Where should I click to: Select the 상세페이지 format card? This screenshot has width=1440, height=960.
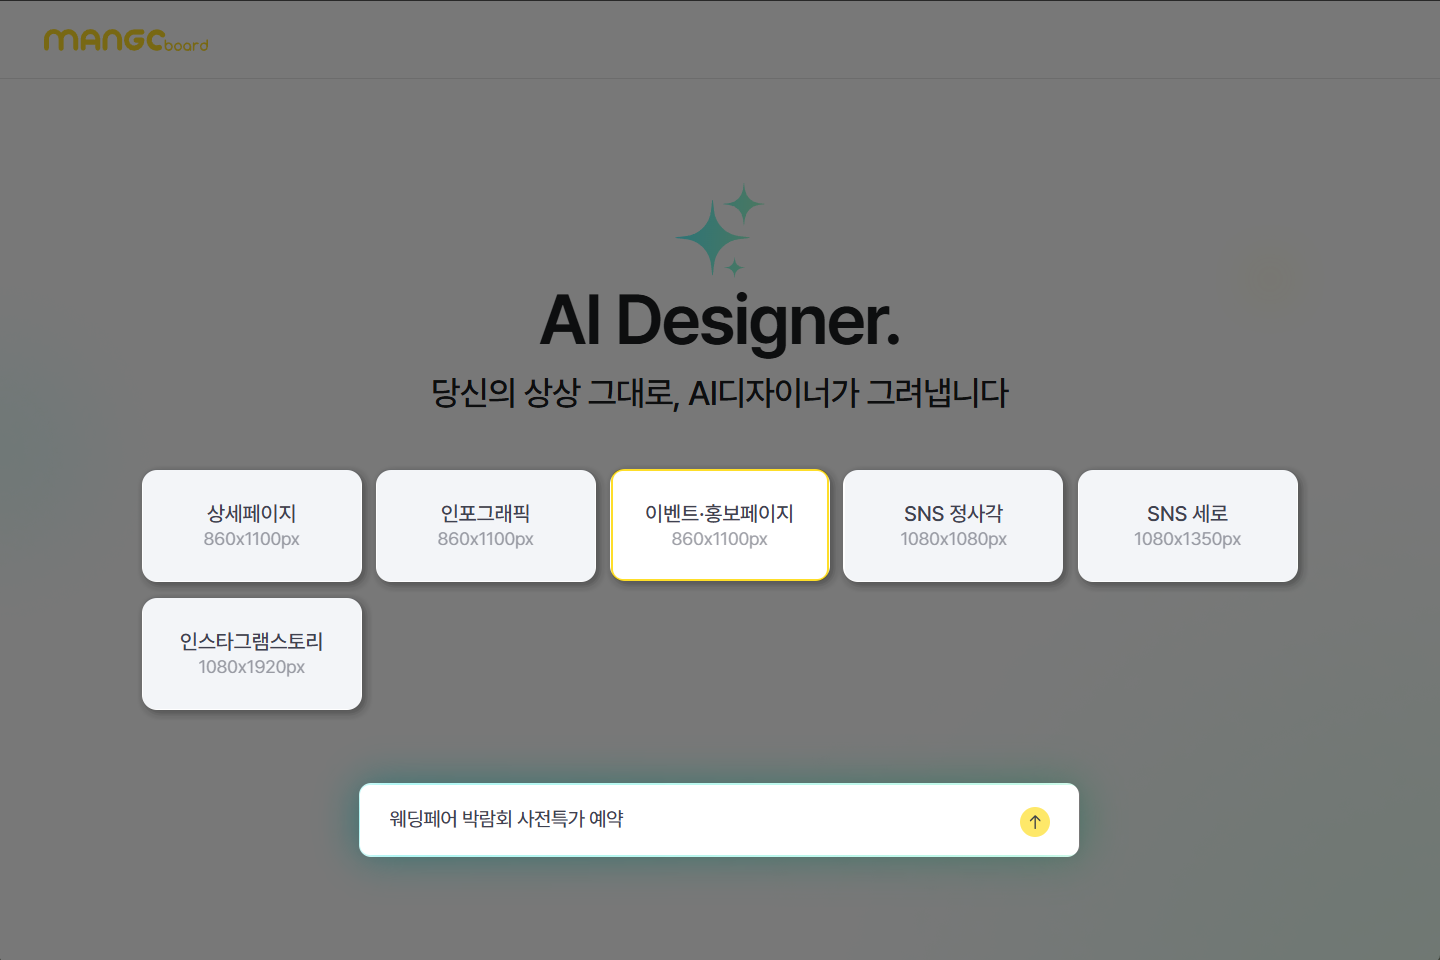point(252,526)
